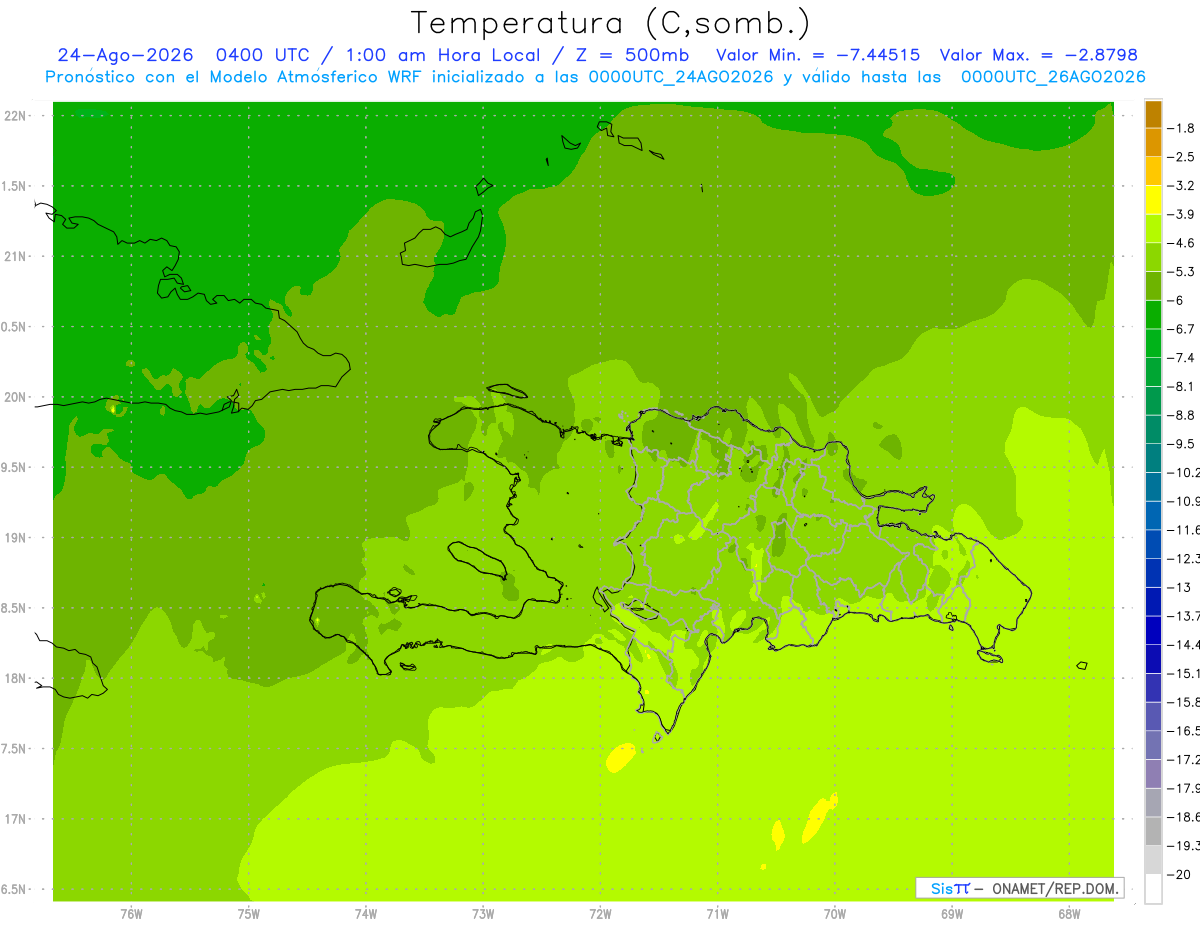Click the "Valor Max. = -2.8798" text
Image resolution: width=1200 pixels, height=927 pixels.
click(1038, 56)
